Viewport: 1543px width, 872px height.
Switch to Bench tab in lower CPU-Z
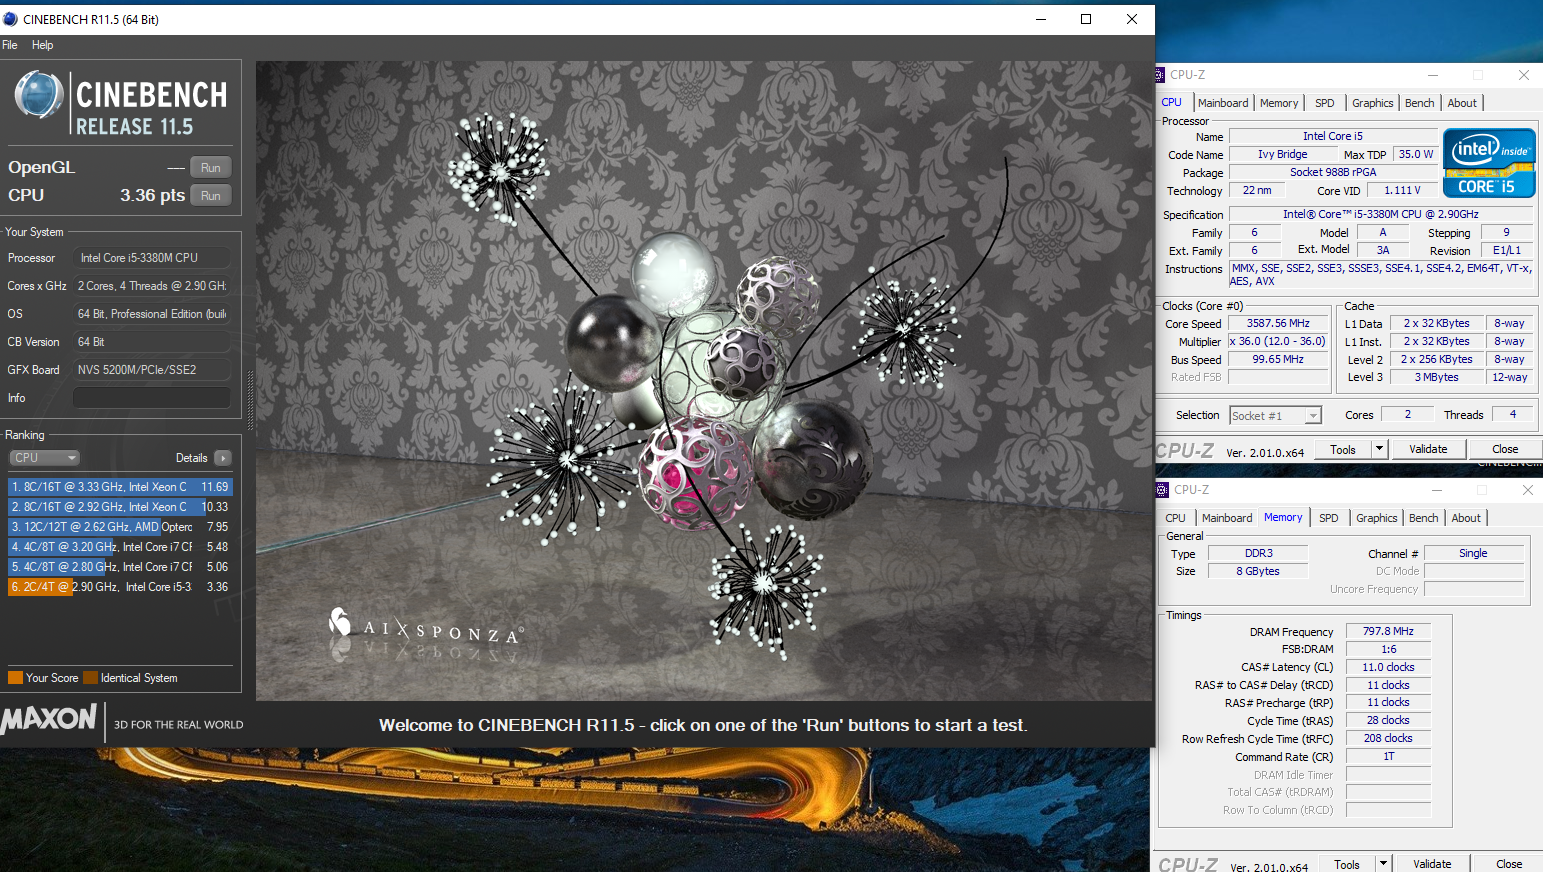[1424, 518]
